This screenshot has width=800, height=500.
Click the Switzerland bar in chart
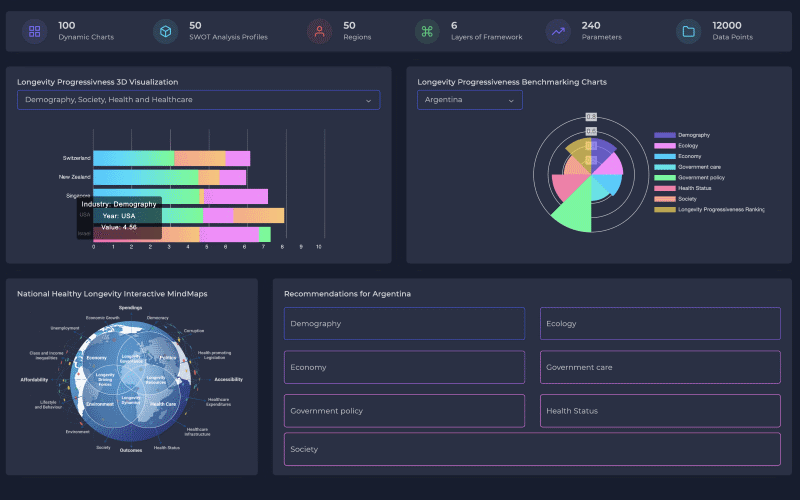coord(171,158)
